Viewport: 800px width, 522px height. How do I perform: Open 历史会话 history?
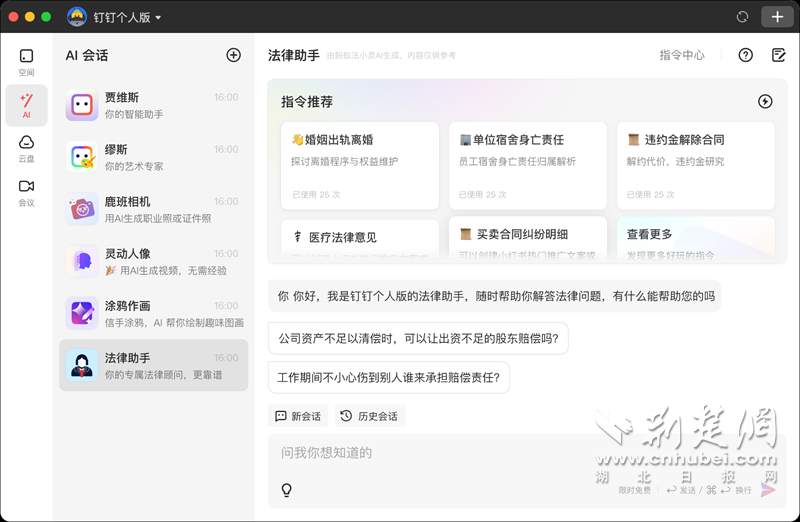click(370, 416)
